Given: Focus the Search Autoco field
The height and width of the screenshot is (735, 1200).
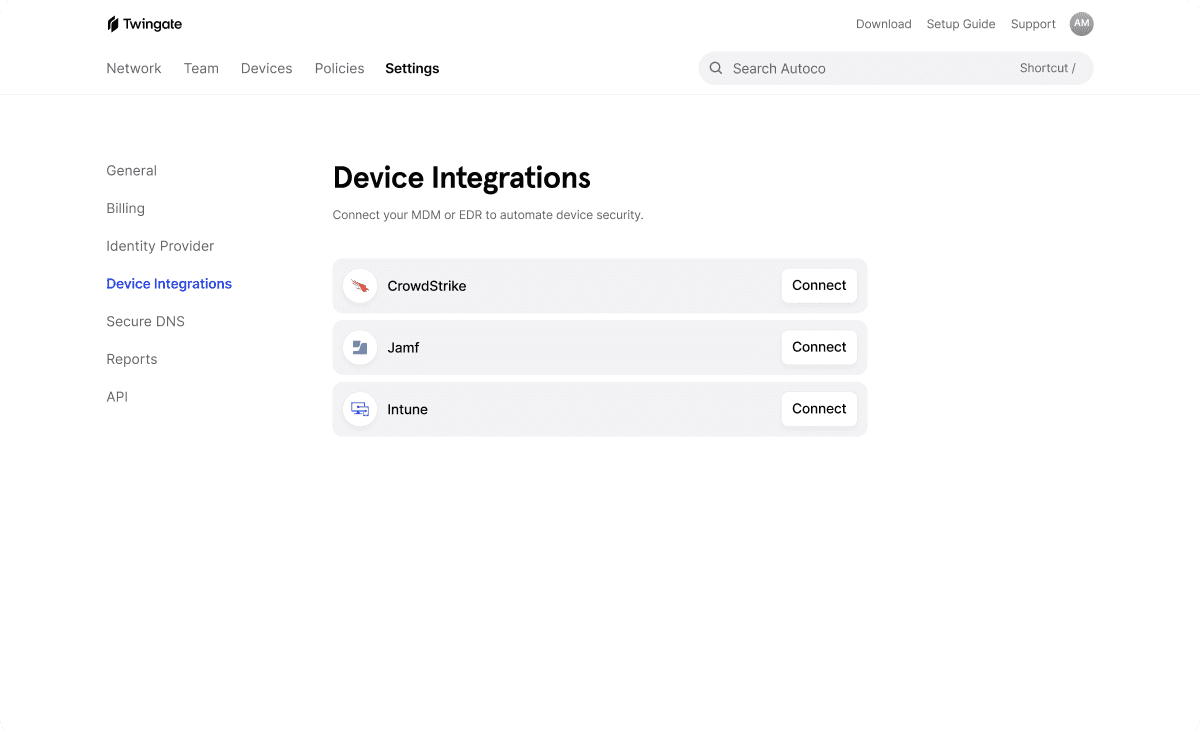Looking at the screenshot, I should pyautogui.click(x=896, y=68).
